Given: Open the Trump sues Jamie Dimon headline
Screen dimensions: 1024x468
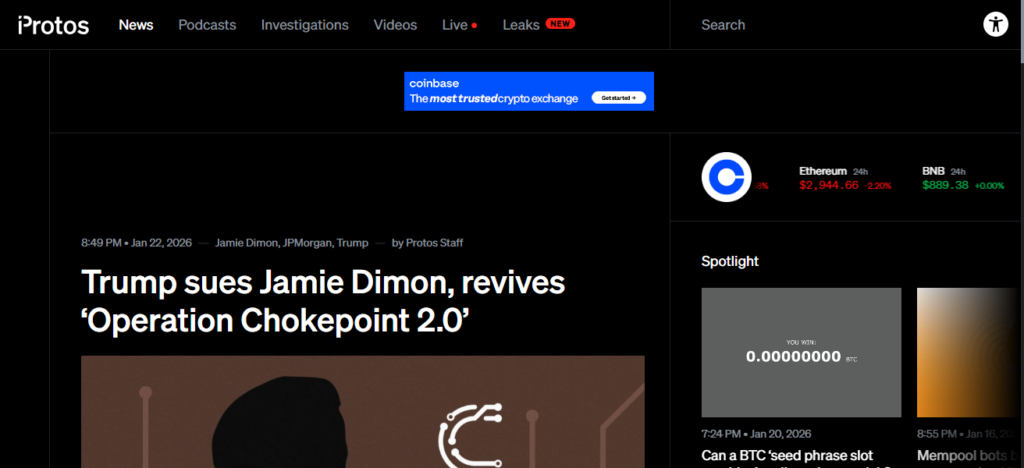Looking at the screenshot, I should pos(323,299).
